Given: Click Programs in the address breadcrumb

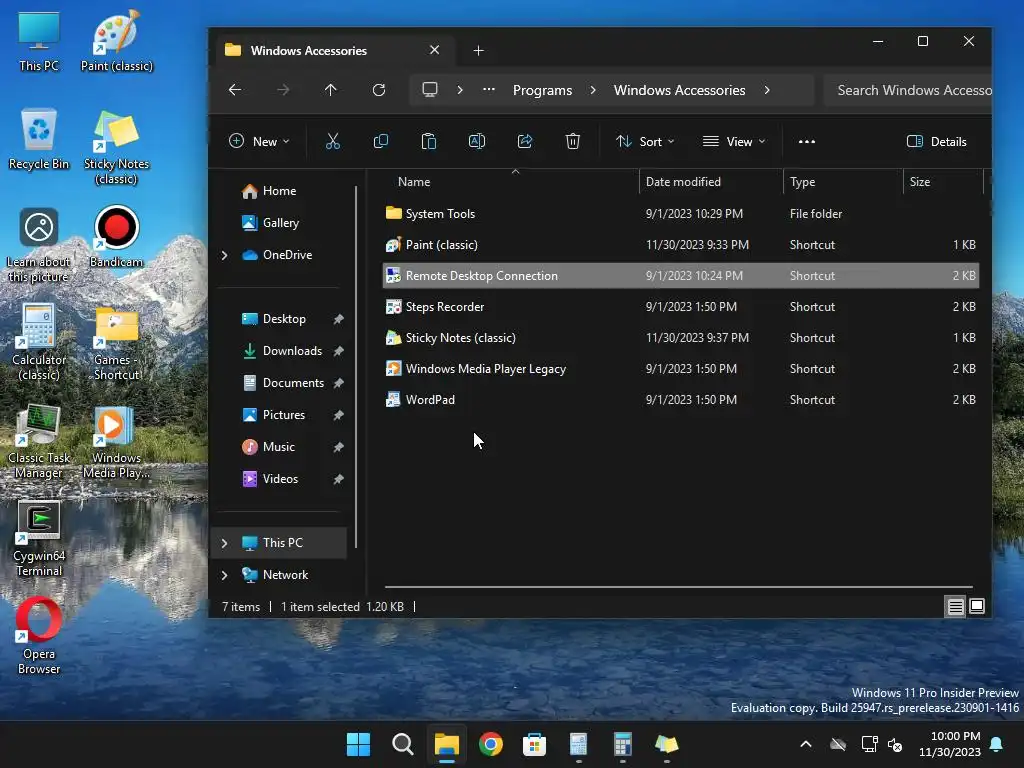Looking at the screenshot, I should tap(542, 90).
